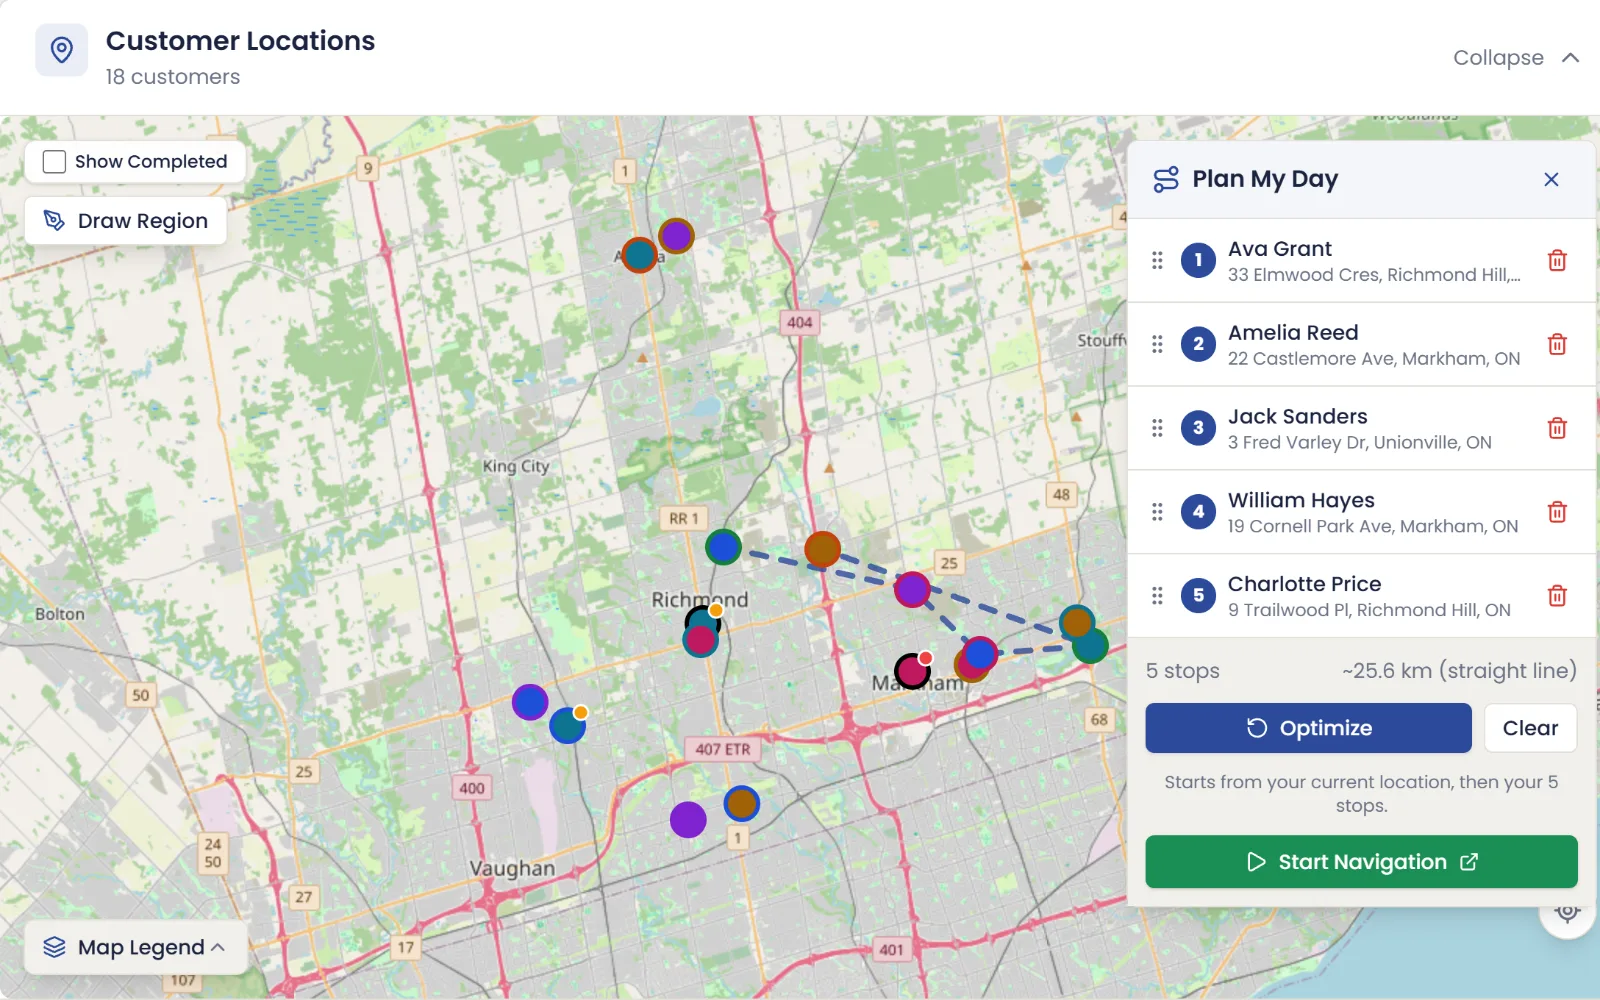The width and height of the screenshot is (1600, 1000).
Task: Click the drag handle beside Charlotte Price
Action: pos(1157,596)
